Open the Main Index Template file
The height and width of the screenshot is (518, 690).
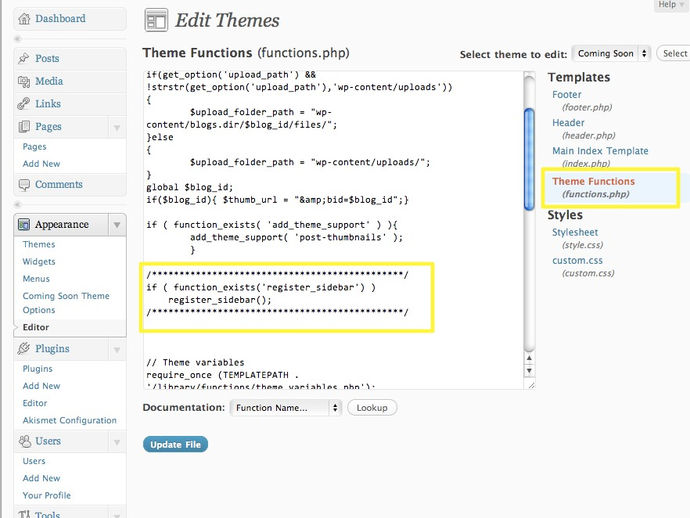600,151
